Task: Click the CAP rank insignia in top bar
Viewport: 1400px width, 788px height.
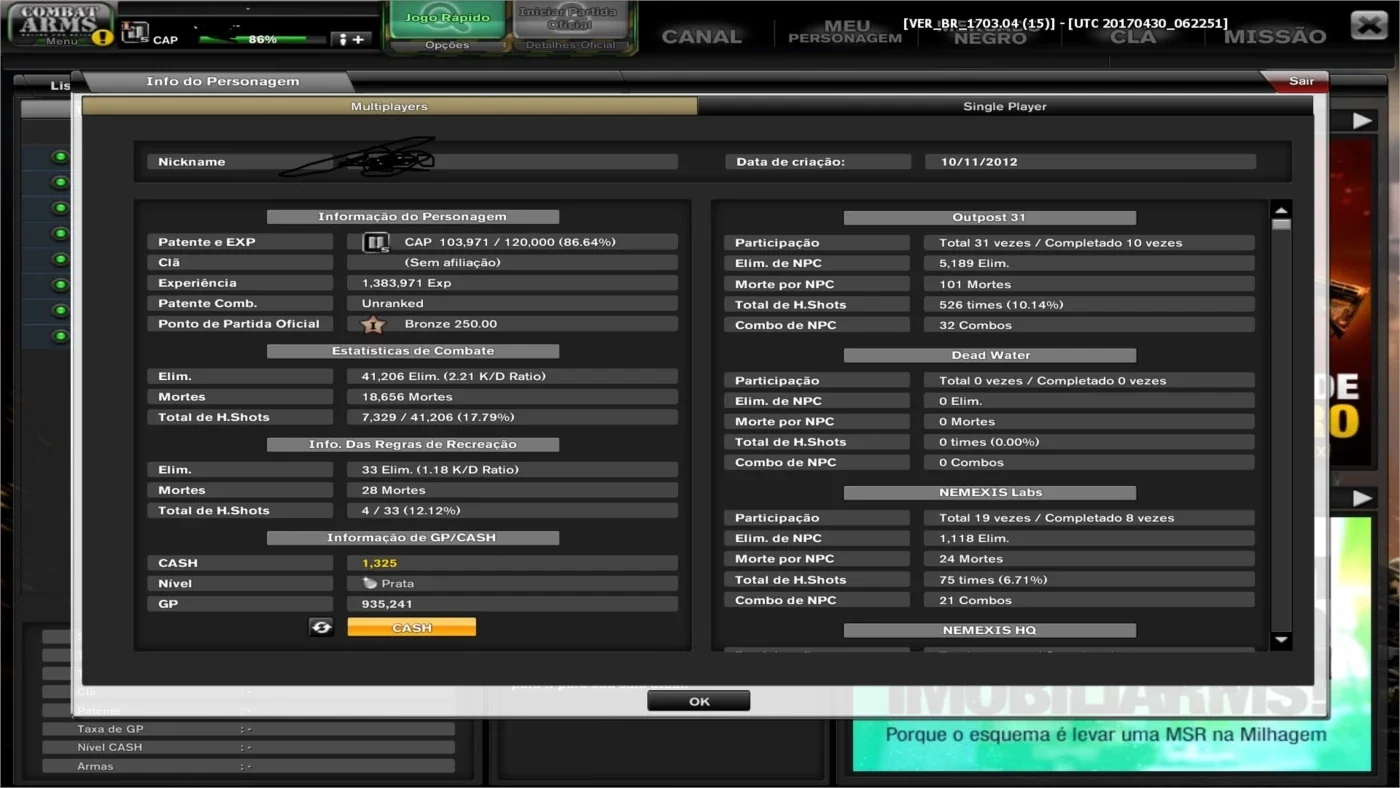Action: click(135, 33)
